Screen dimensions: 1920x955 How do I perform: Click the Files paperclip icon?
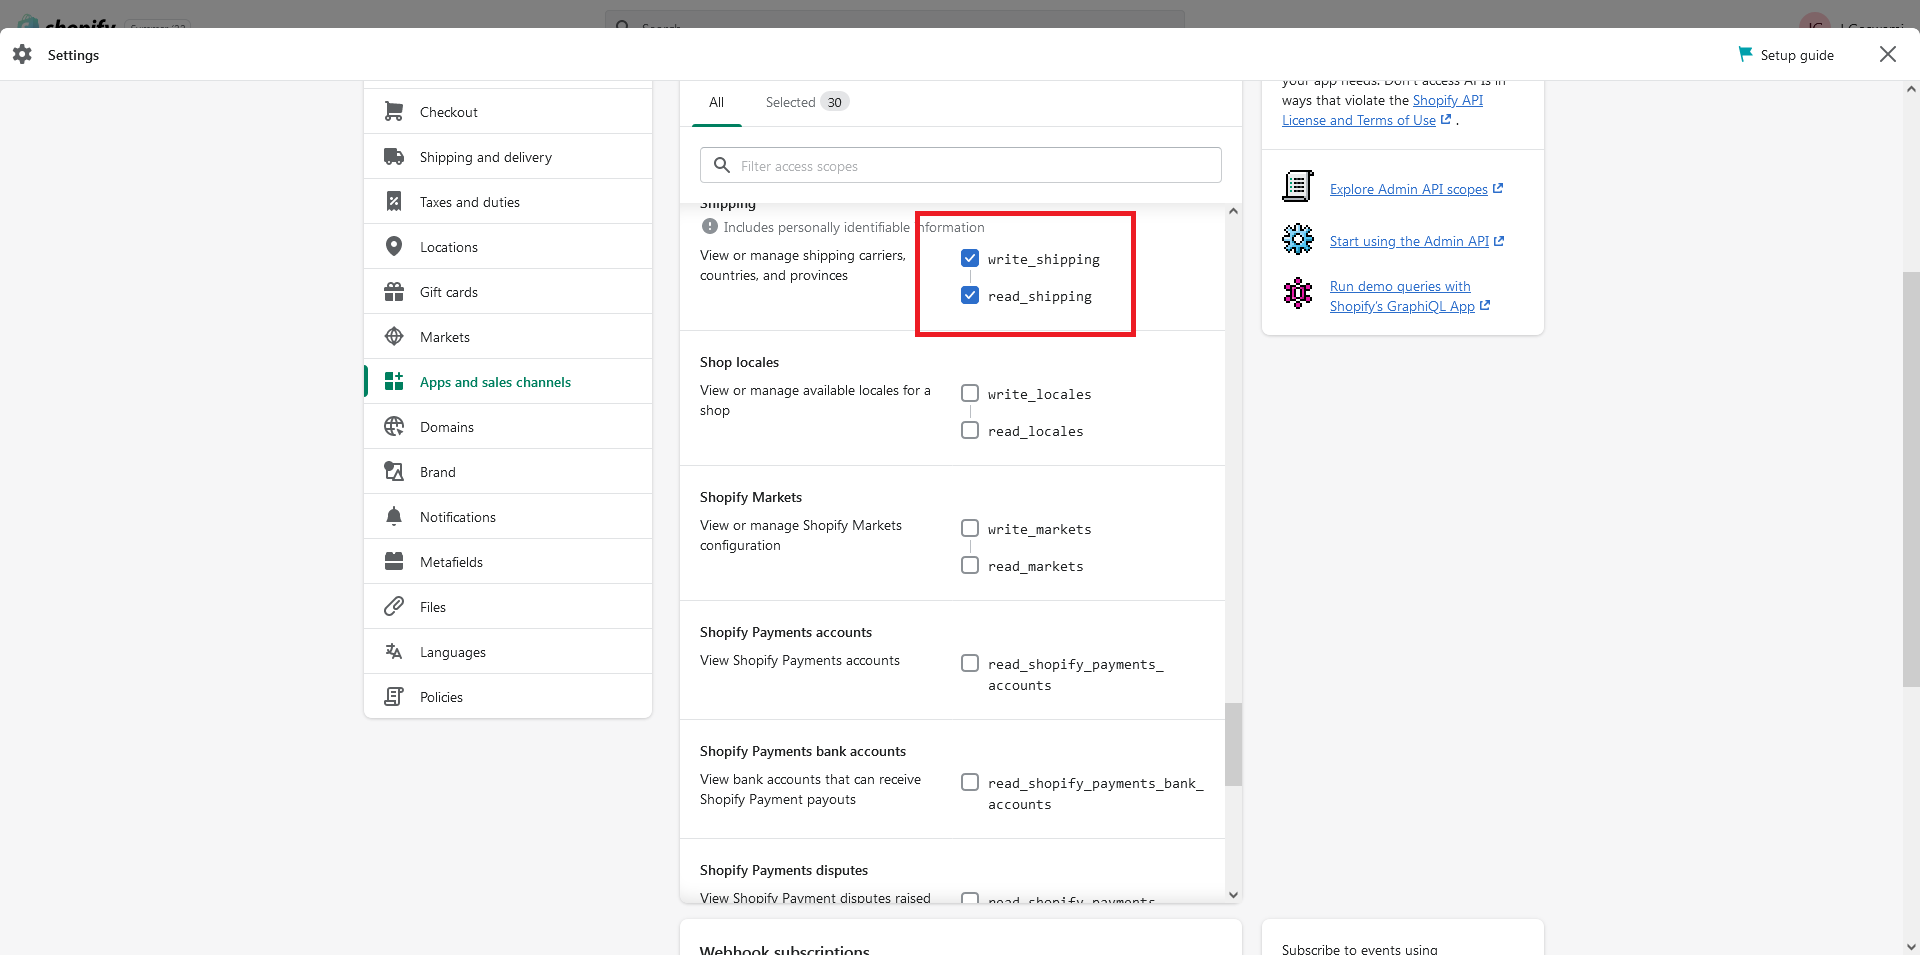(x=394, y=607)
